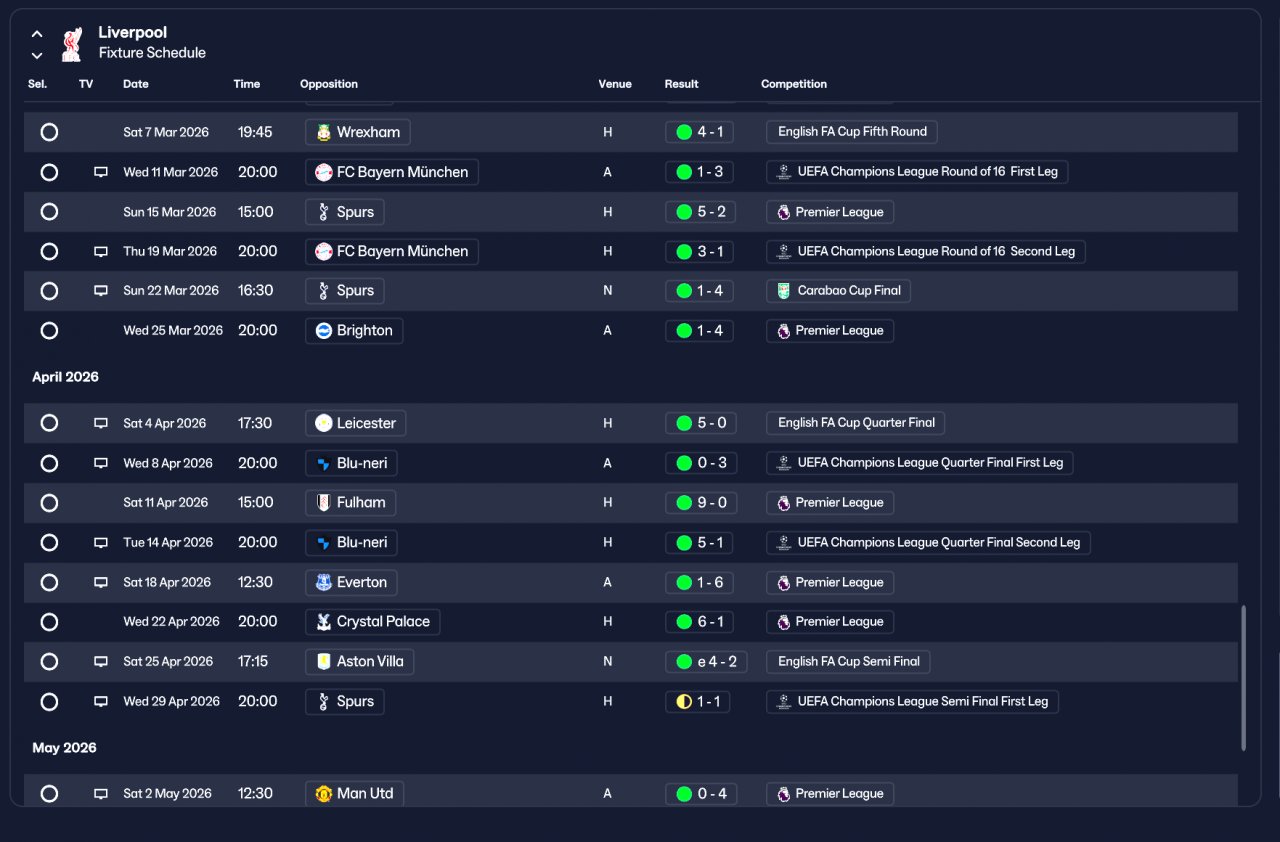Viewport: 1280px width, 842px height.
Task: Click the fixture list vertical scrollbar
Action: (1244, 677)
